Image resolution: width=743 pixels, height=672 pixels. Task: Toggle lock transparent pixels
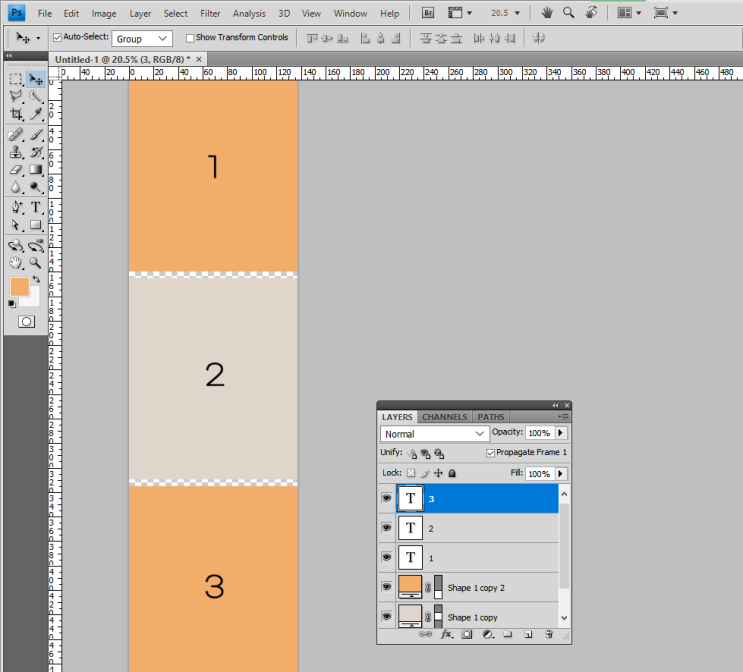(x=411, y=473)
